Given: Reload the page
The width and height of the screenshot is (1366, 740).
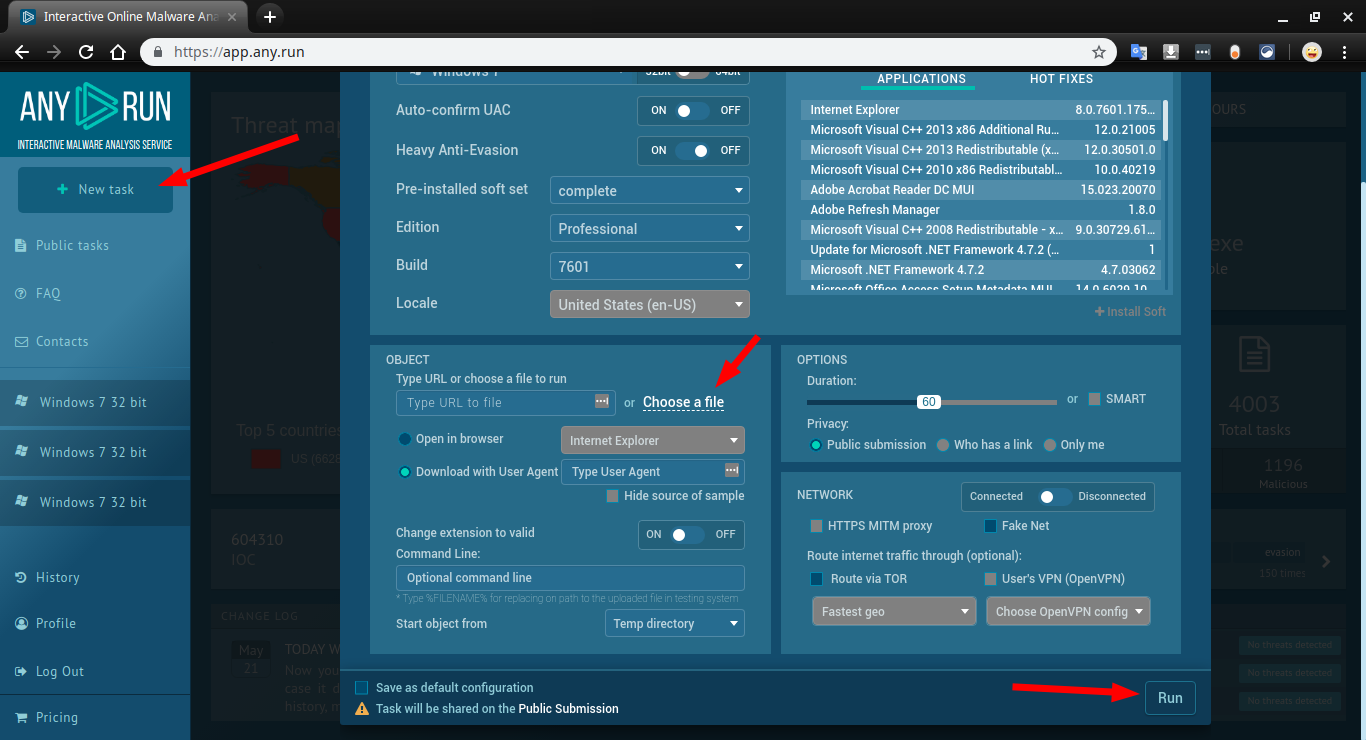Looking at the screenshot, I should coord(86,52).
